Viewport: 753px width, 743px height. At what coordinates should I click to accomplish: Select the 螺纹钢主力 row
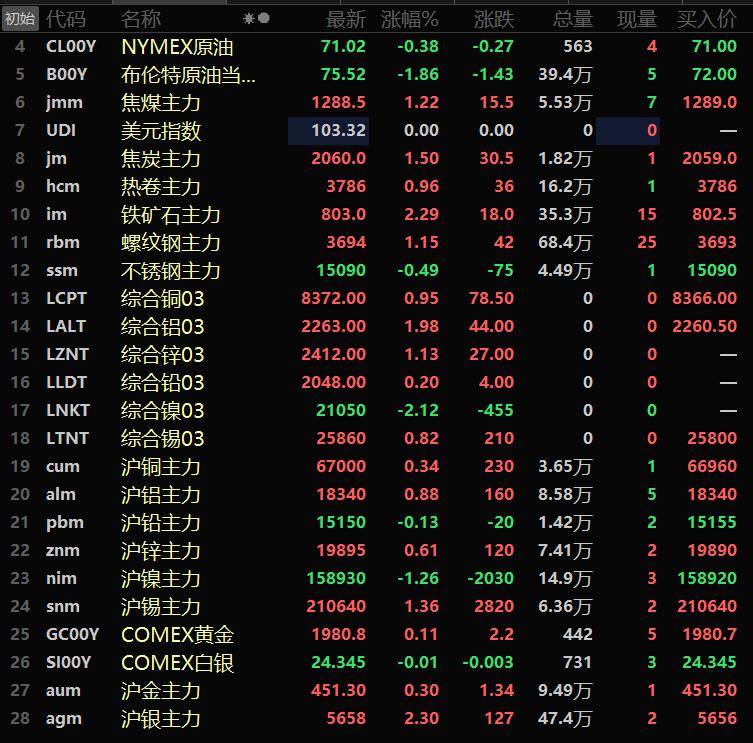[376, 243]
